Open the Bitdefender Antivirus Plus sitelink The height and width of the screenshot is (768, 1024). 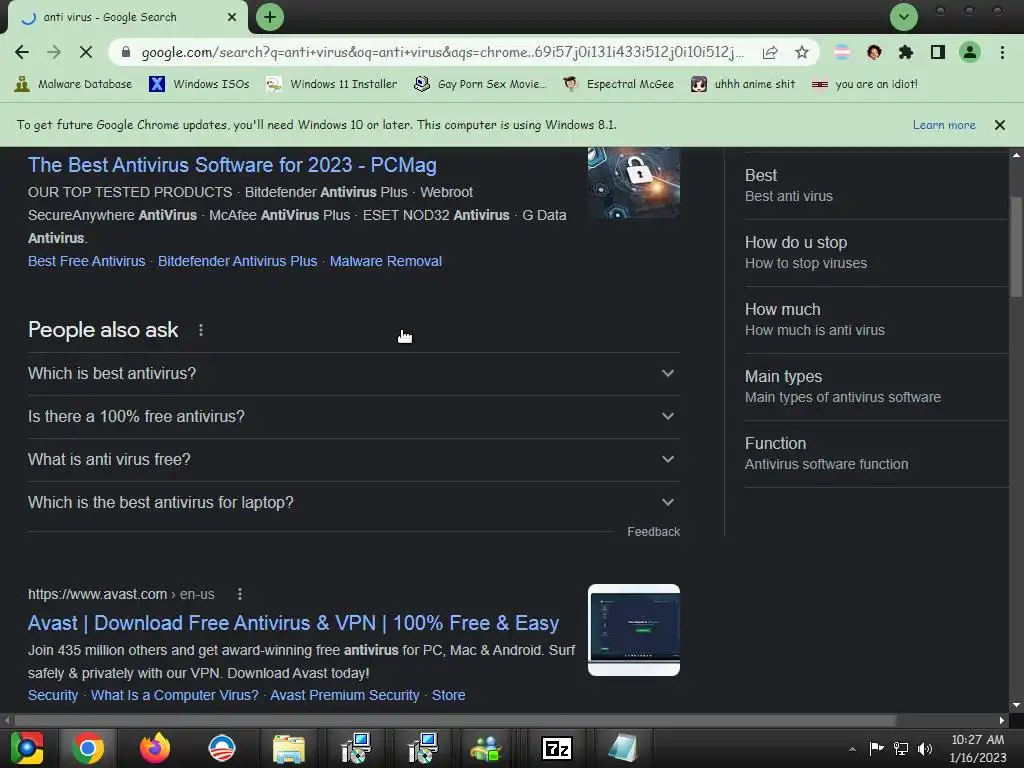click(237, 261)
